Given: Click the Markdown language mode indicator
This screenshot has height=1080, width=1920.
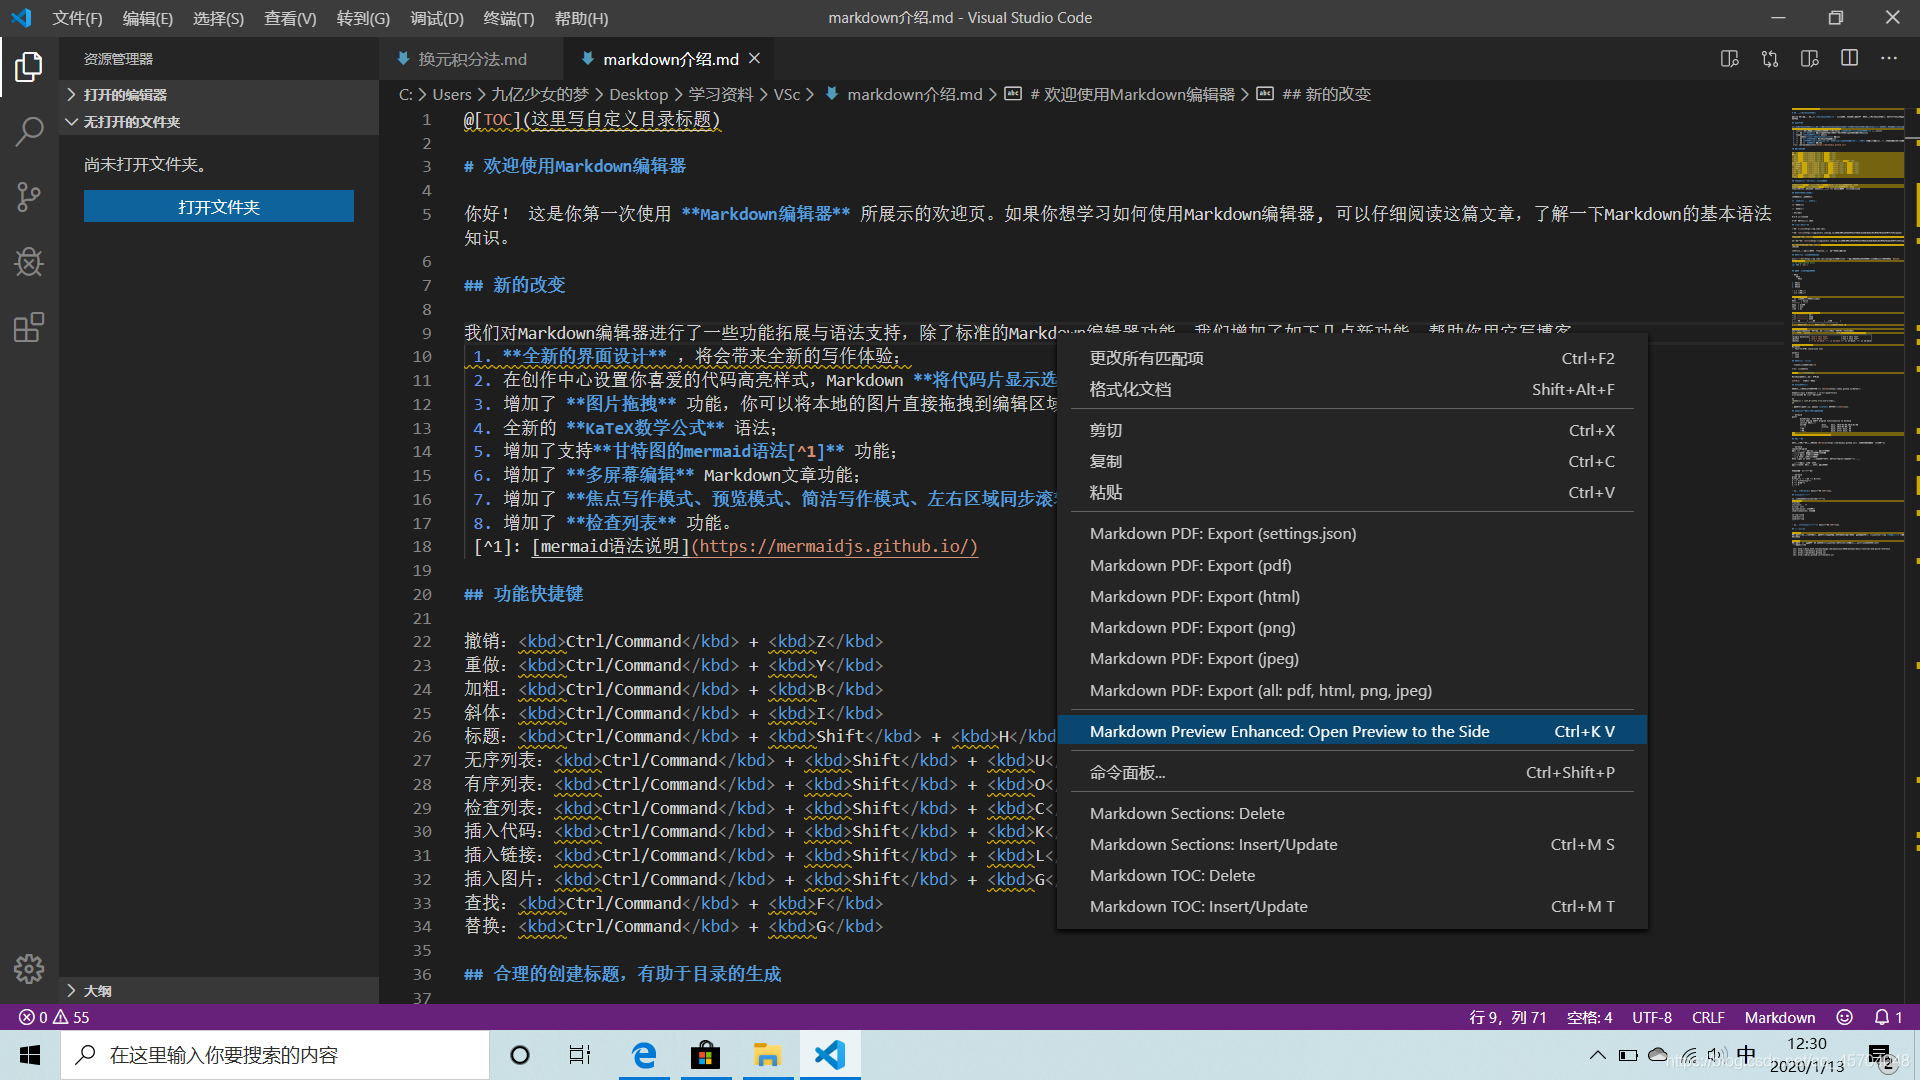Looking at the screenshot, I should pos(1780,1017).
